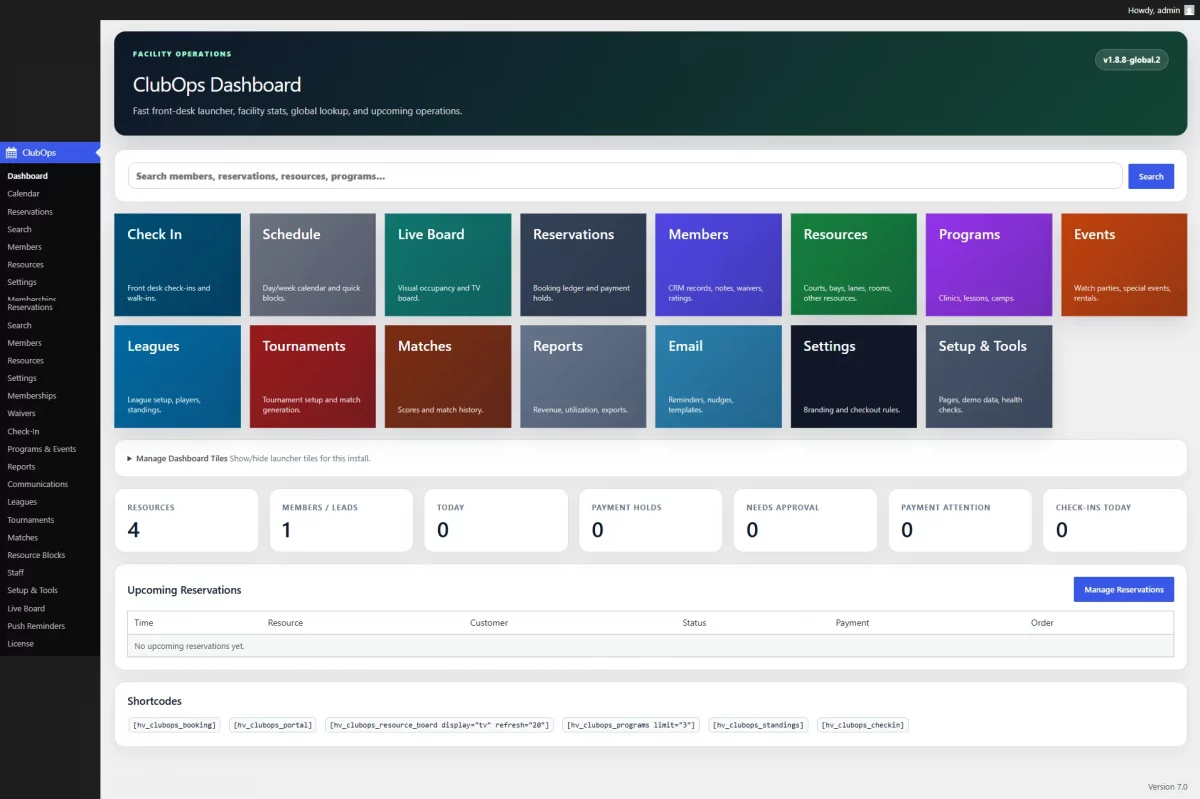Click the hv_clubops_programs limit shortcode
Screen dimensions: 1200x799
[630, 725]
